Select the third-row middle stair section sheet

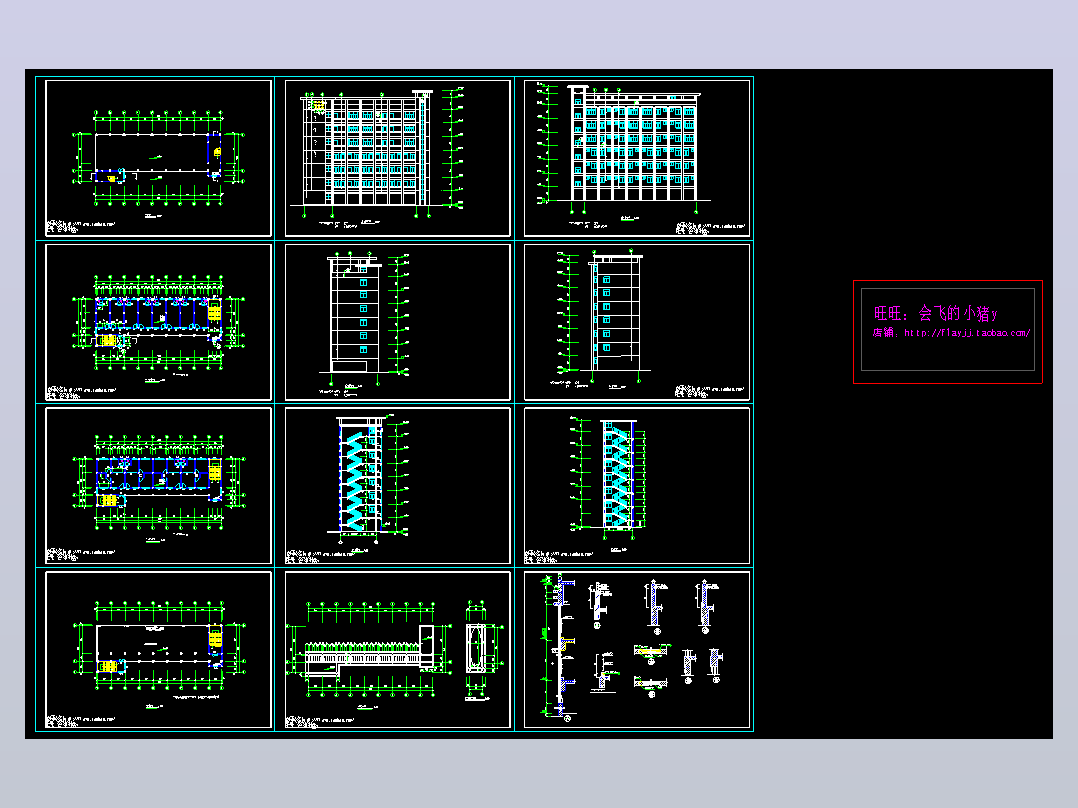pyautogui.click(x=398, y=485)
